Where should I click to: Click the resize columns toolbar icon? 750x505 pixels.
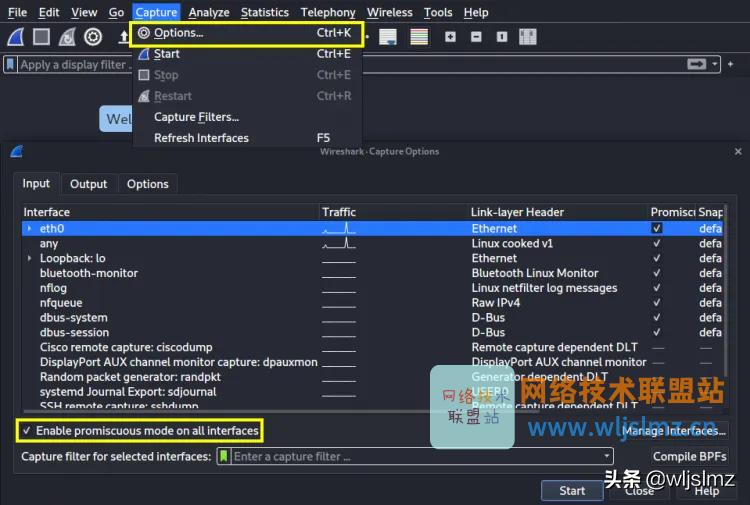527,37
